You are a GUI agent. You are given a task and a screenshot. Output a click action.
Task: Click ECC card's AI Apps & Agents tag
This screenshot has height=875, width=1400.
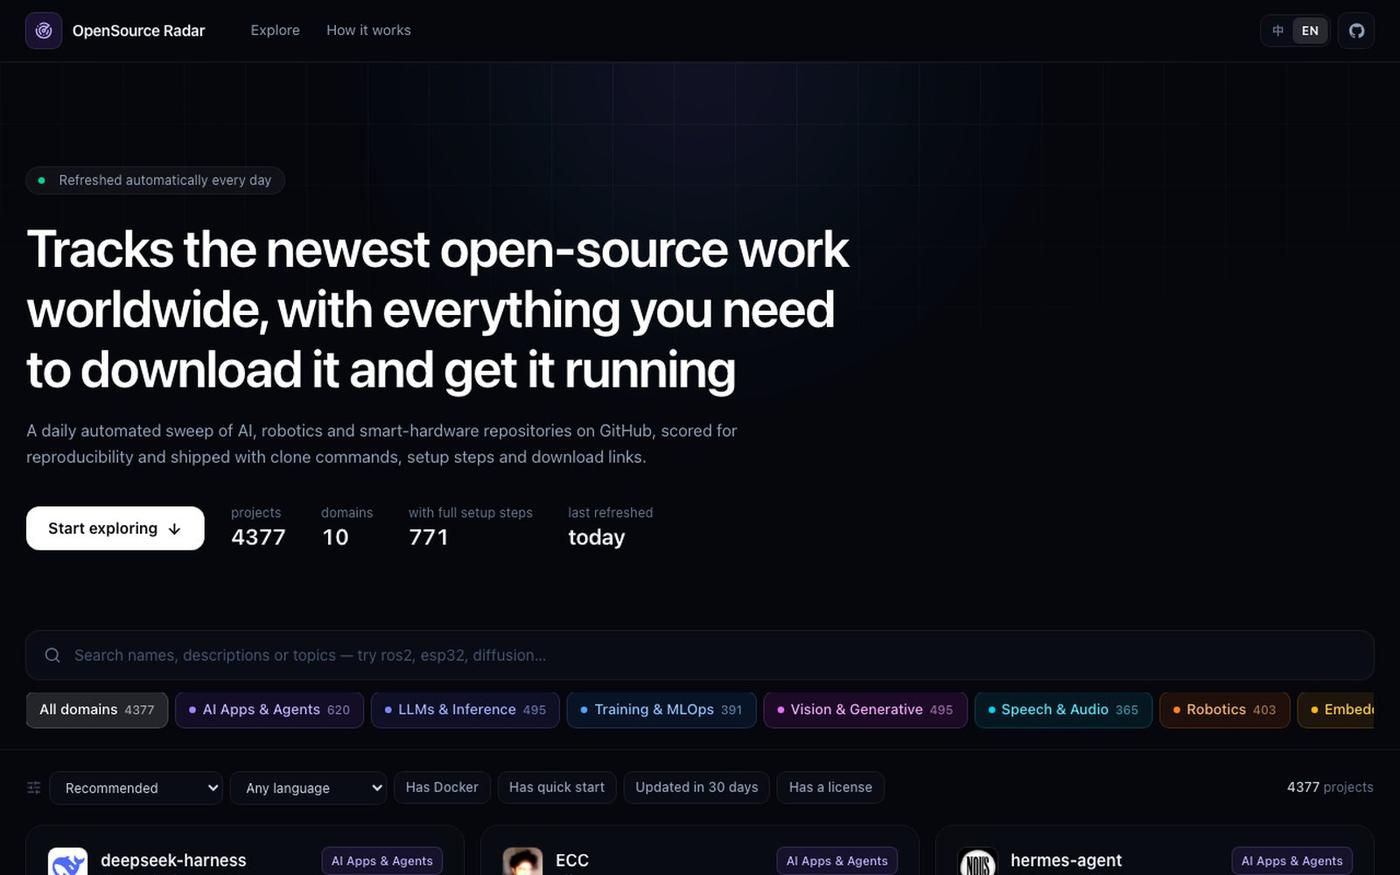[837, 861]
